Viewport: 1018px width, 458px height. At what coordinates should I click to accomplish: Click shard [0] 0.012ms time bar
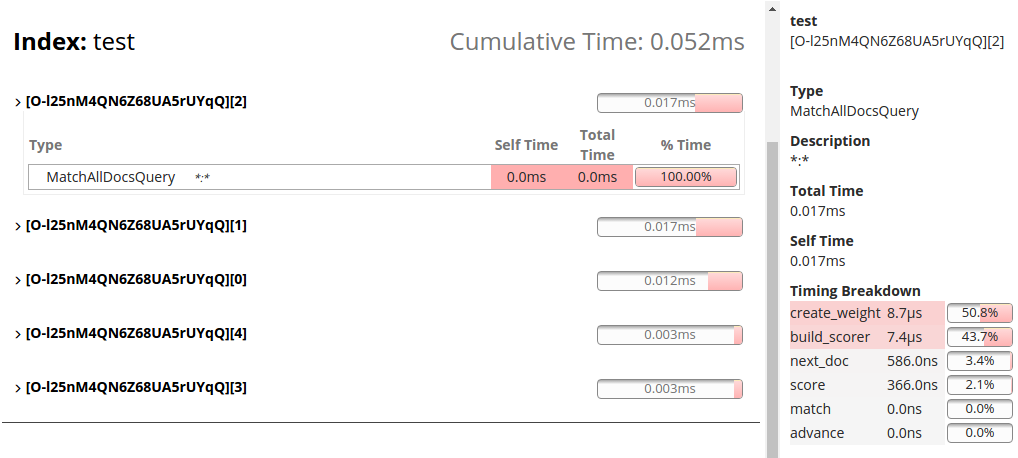click(670, 281)
